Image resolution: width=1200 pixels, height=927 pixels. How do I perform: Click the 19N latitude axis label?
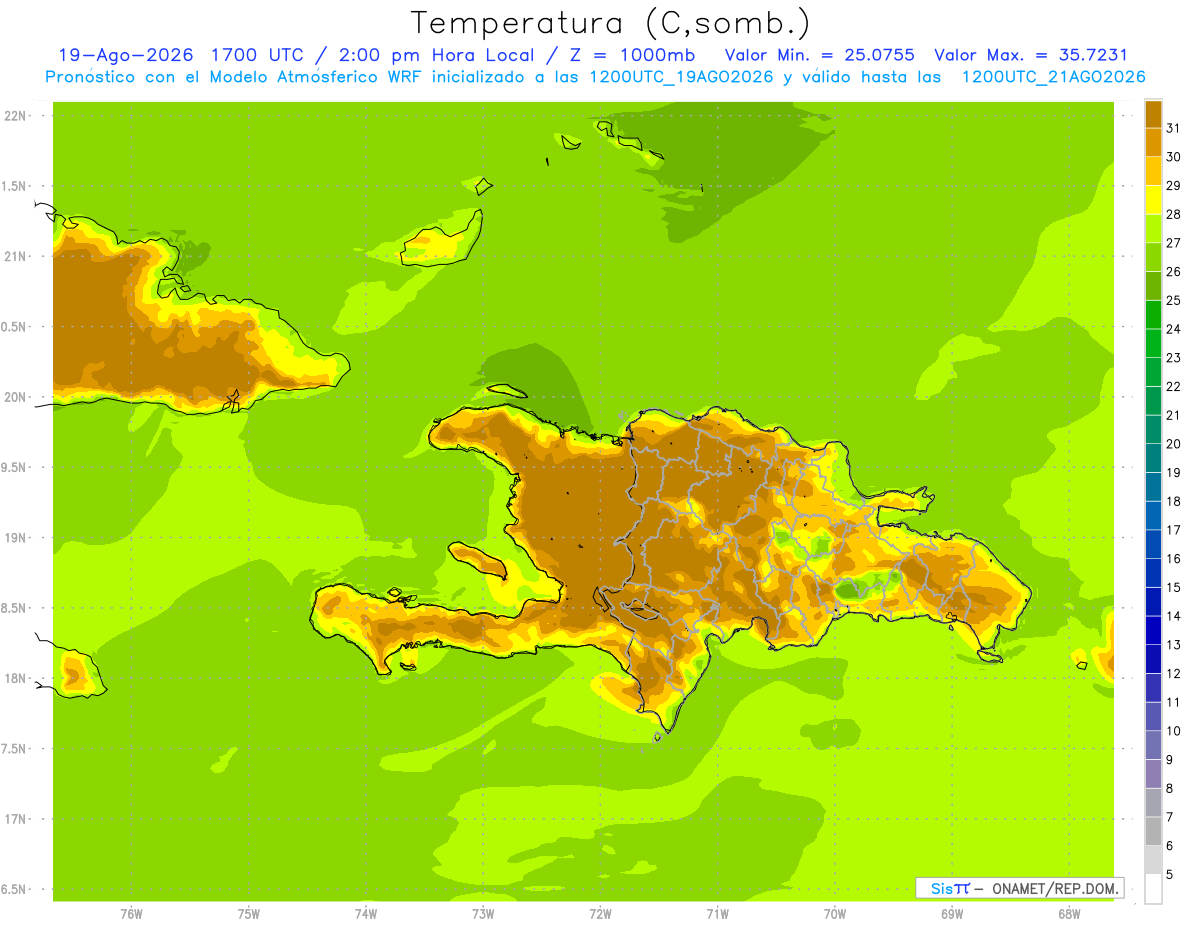tap(15, 538)
